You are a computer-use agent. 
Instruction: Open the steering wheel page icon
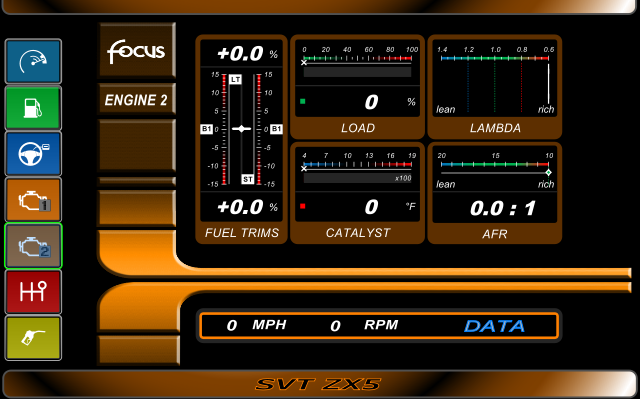coord(33,154)
